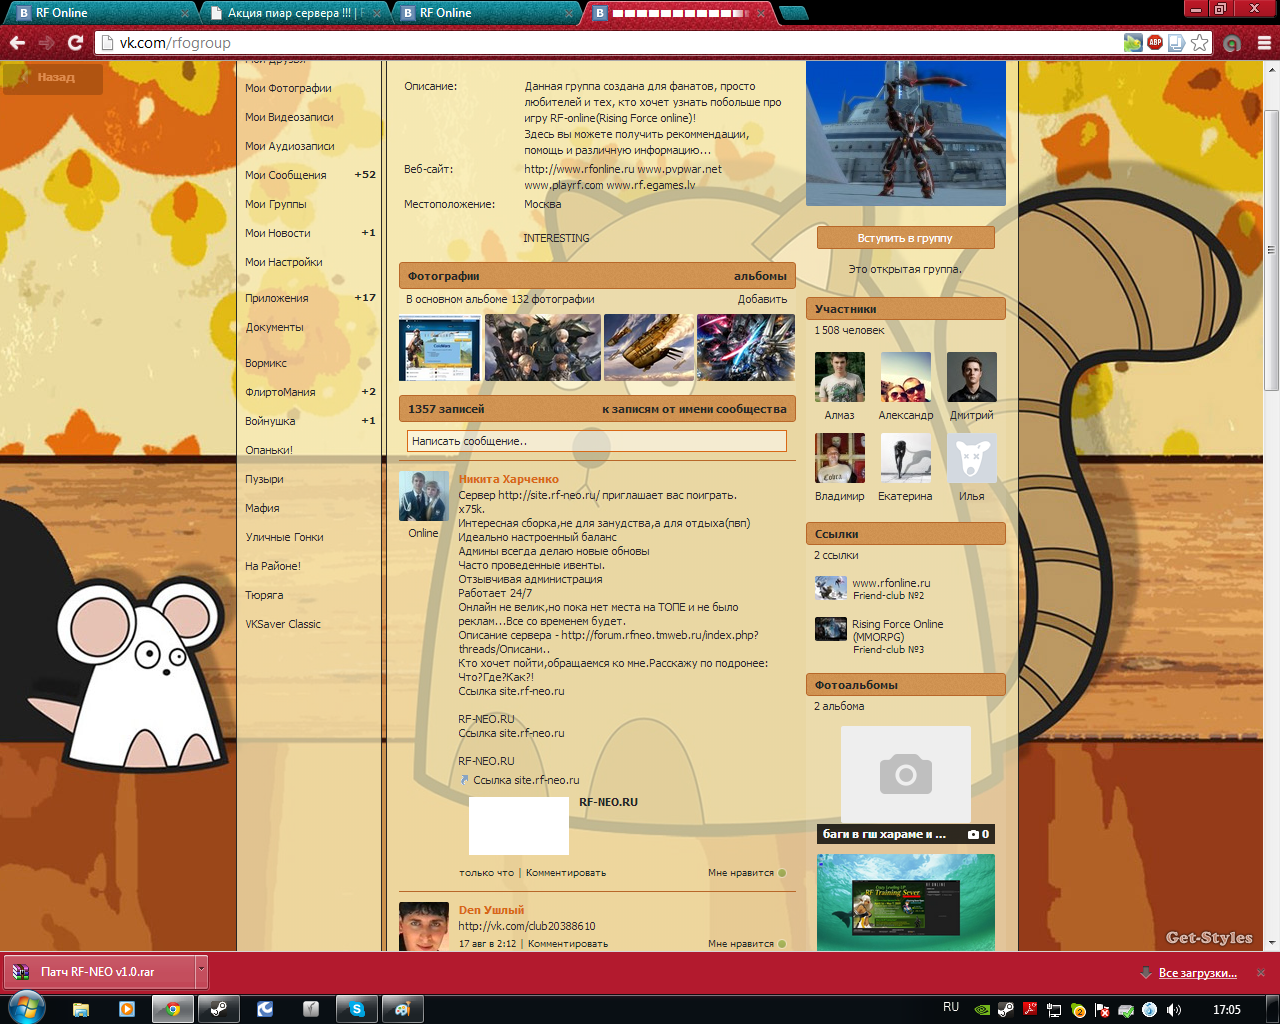Open the Adblock Plus extension icon
The height and width of the screenshot is (1024, 1280).
pos(1155,43)
